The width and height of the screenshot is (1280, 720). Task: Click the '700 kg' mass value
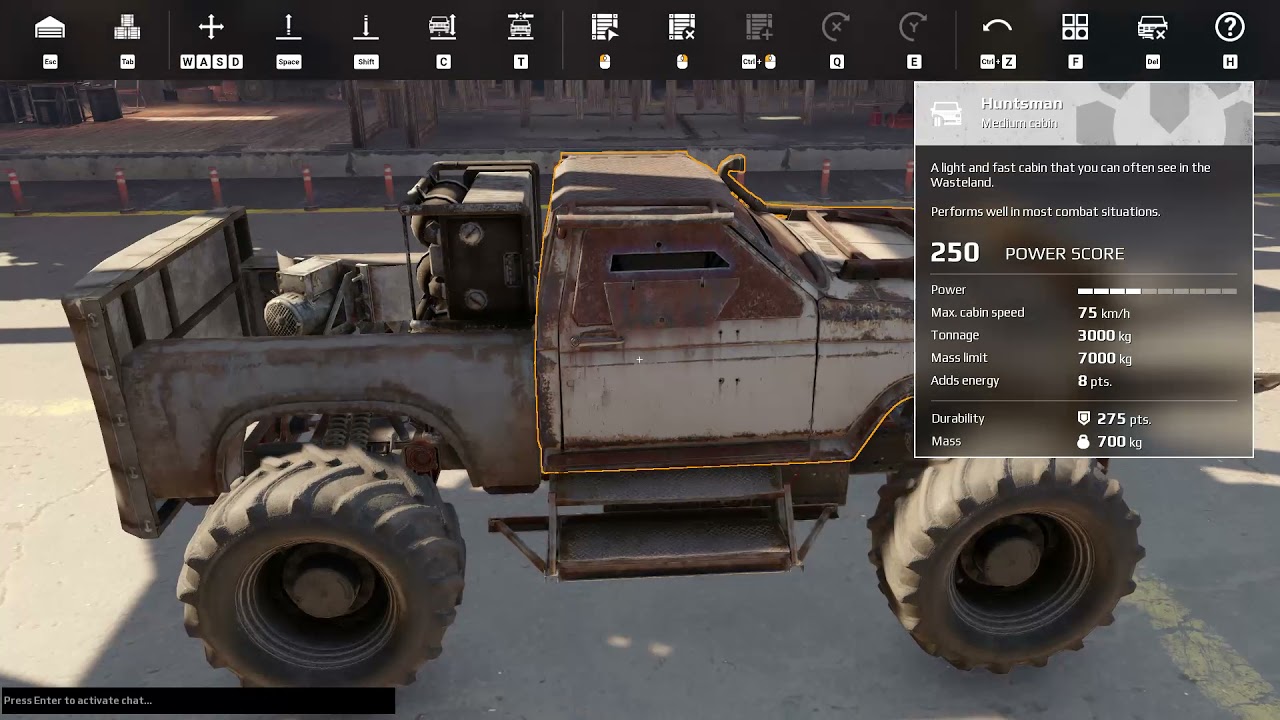[x=1119, y=441]
